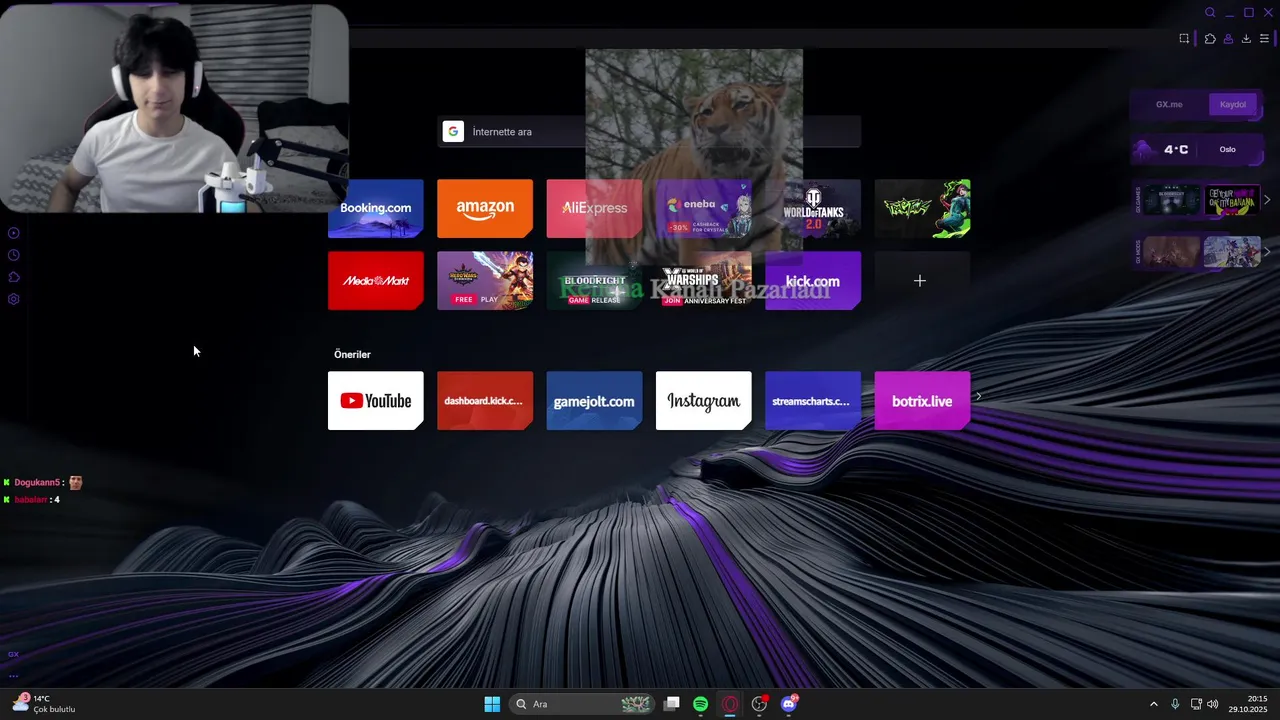The width and height of the screenshot is (1280, 720).
Task: Select the GX.me tab
Action: coord(1169,104)
